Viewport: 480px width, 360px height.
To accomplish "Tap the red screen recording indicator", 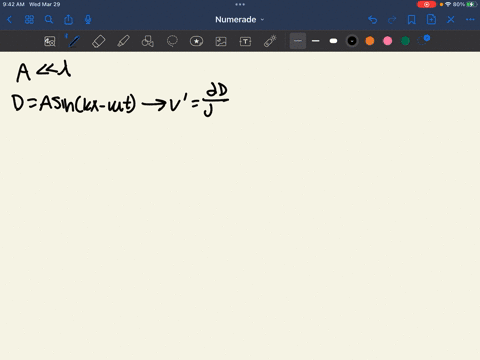I will point(426,4).
